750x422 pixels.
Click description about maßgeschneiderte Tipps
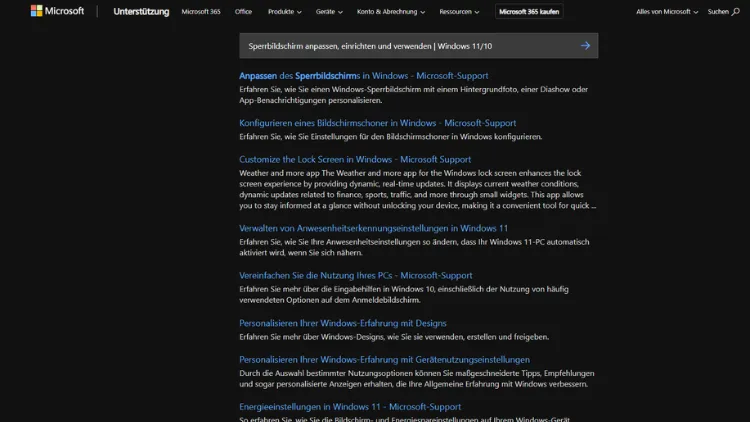pyautogui.click(x=417, y=378)
